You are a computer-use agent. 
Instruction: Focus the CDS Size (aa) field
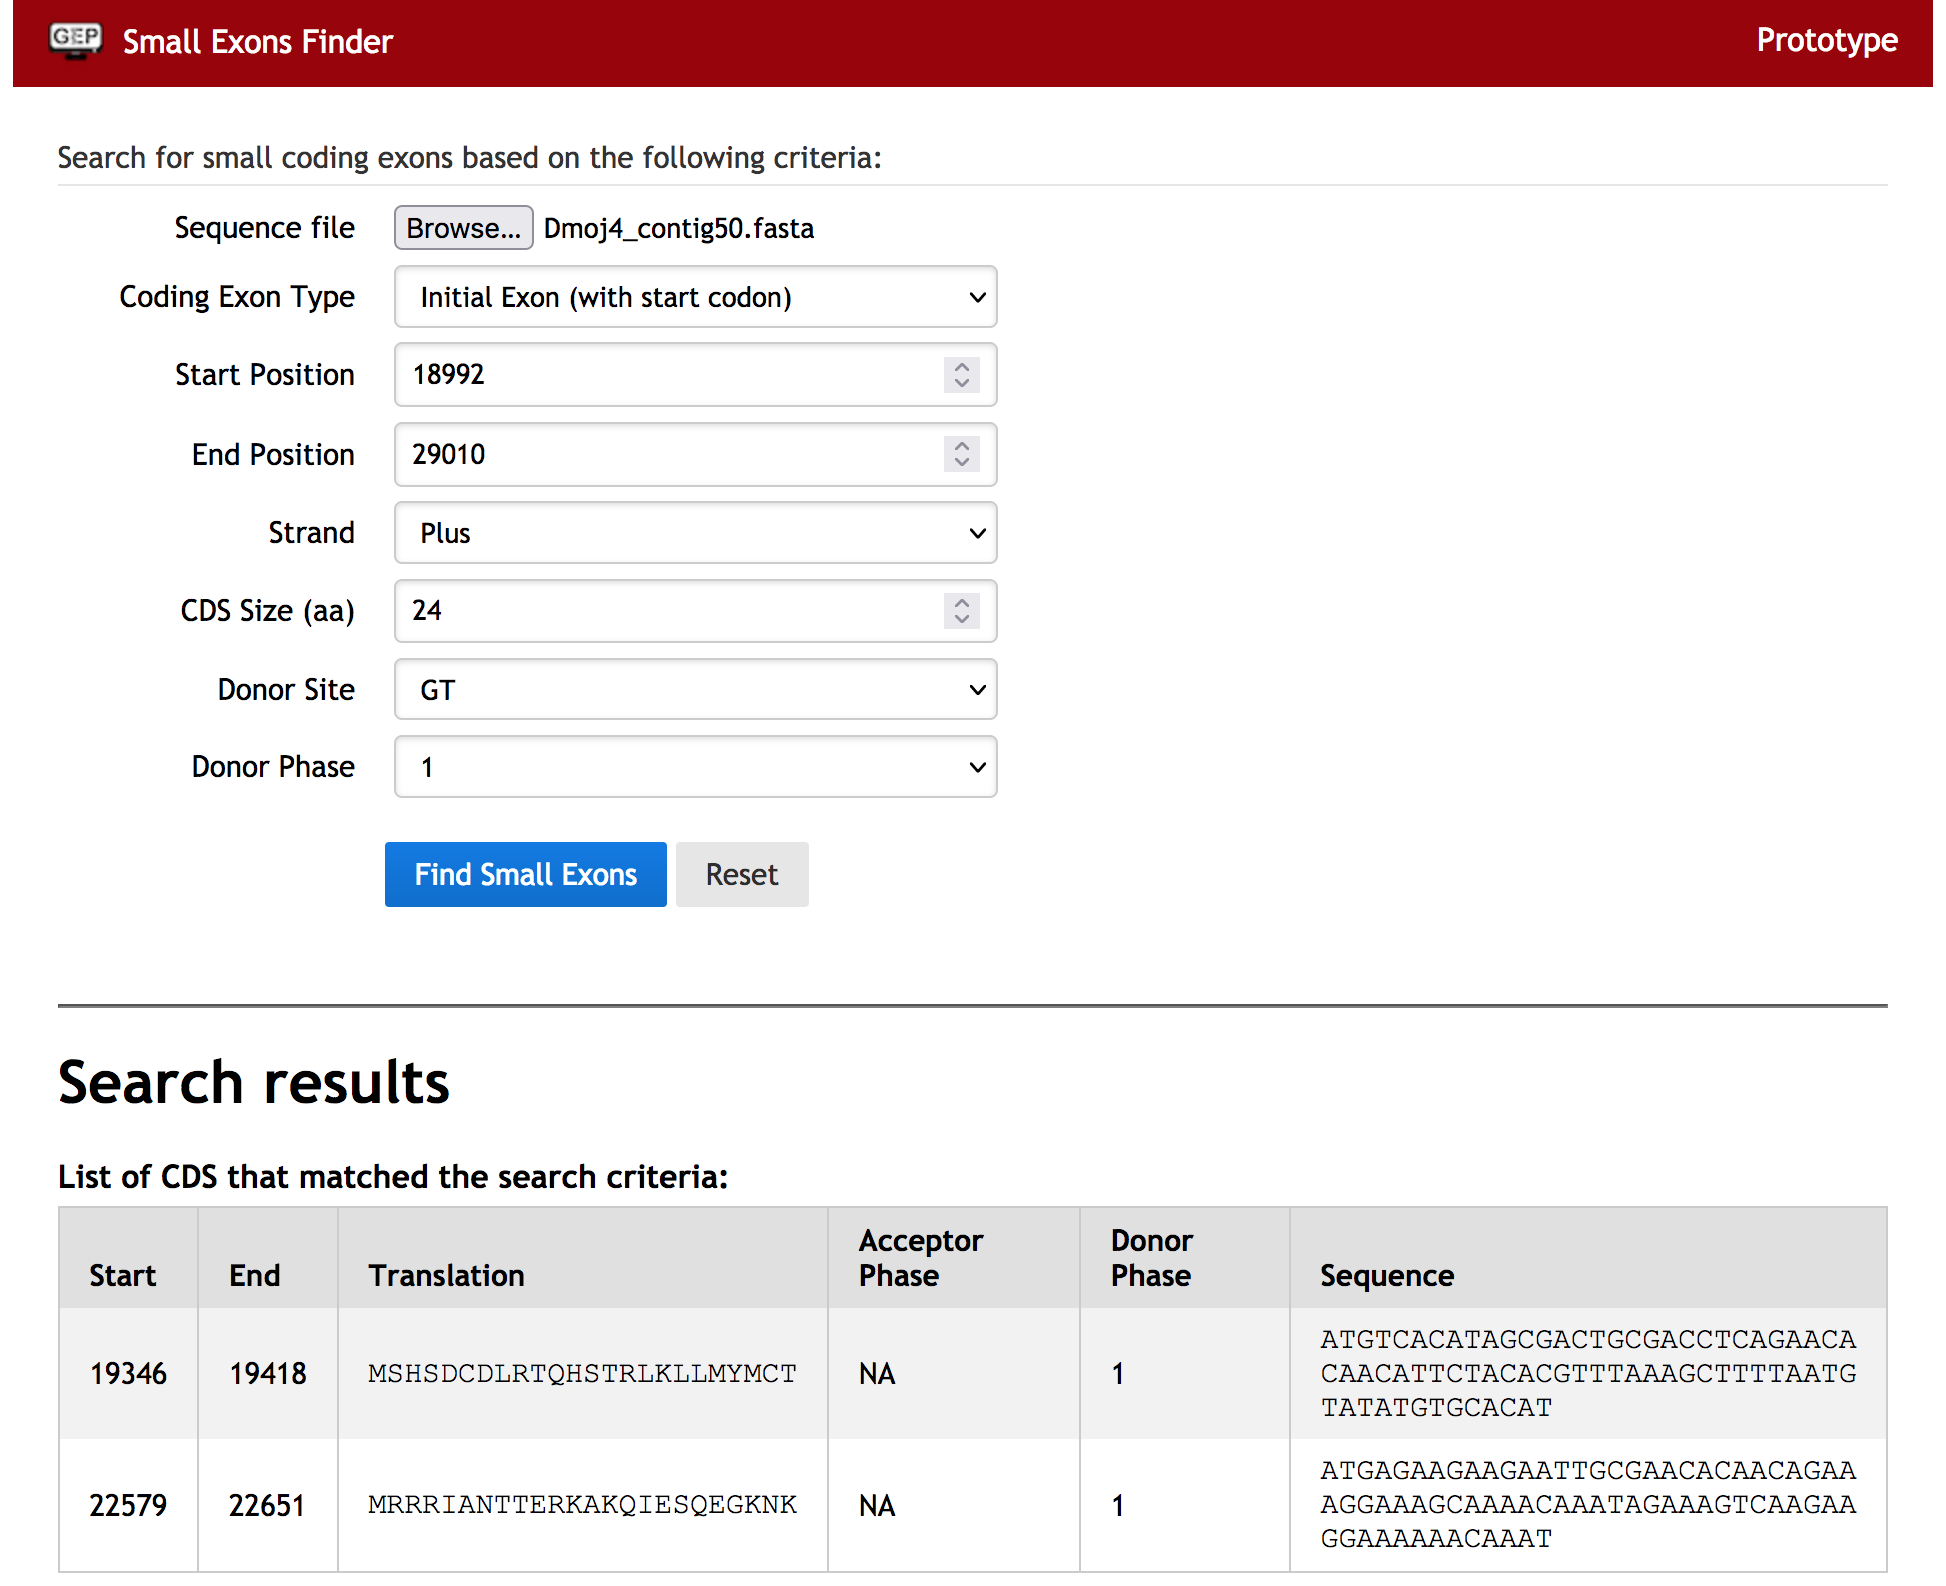(696, 611)
